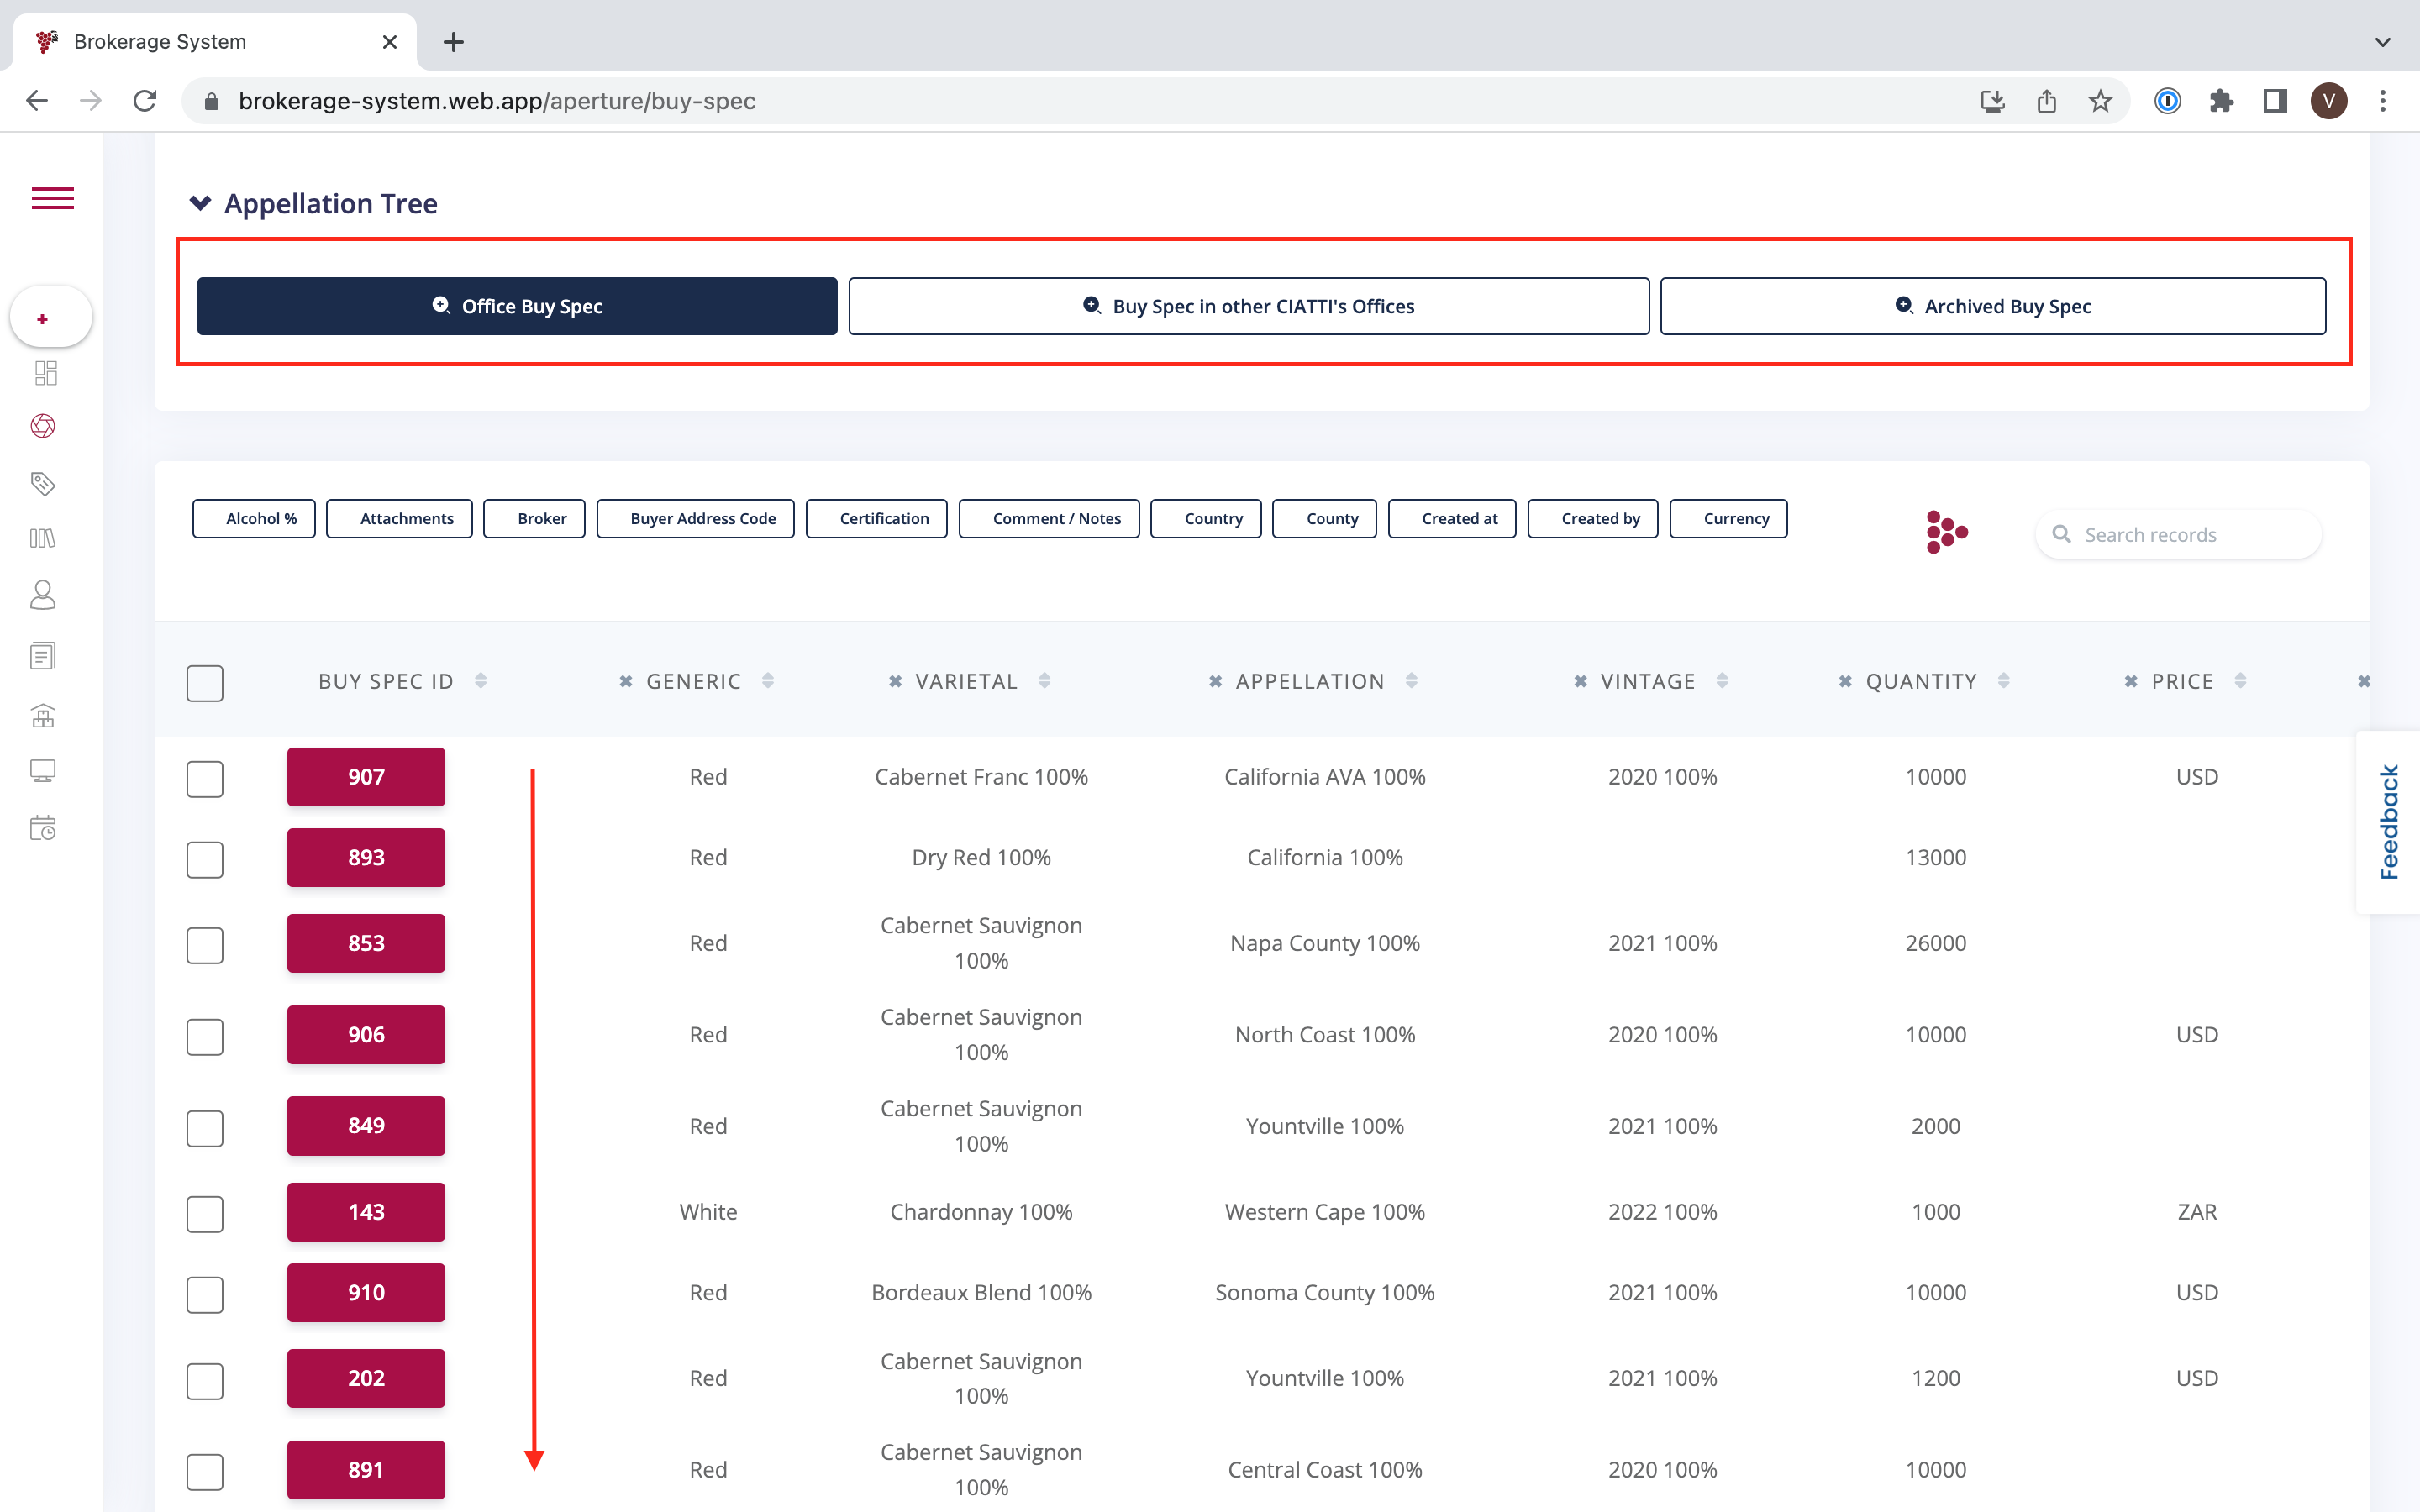
Task: Check the box for buy spec 907
Action: click(205, 778)
